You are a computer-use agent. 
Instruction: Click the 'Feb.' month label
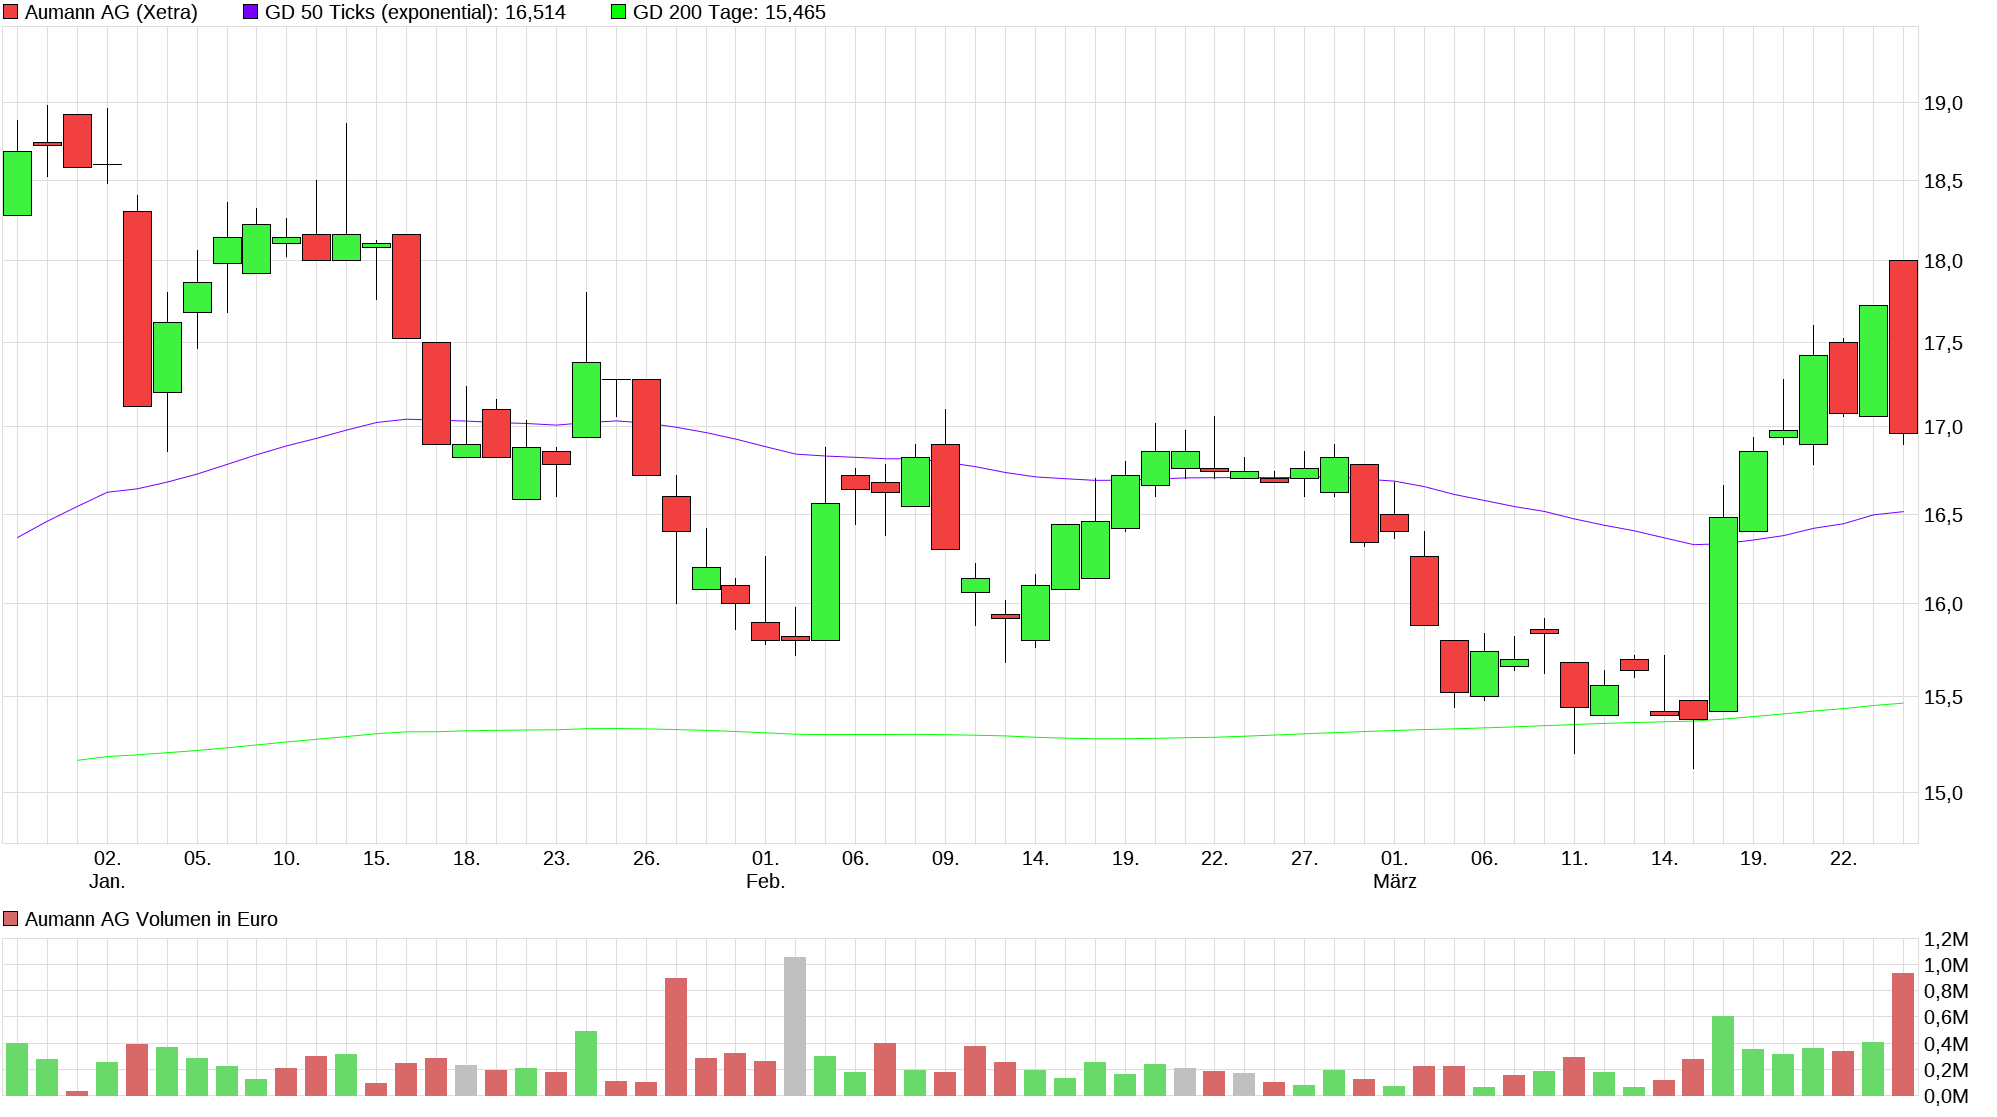[x=765, y=881]
